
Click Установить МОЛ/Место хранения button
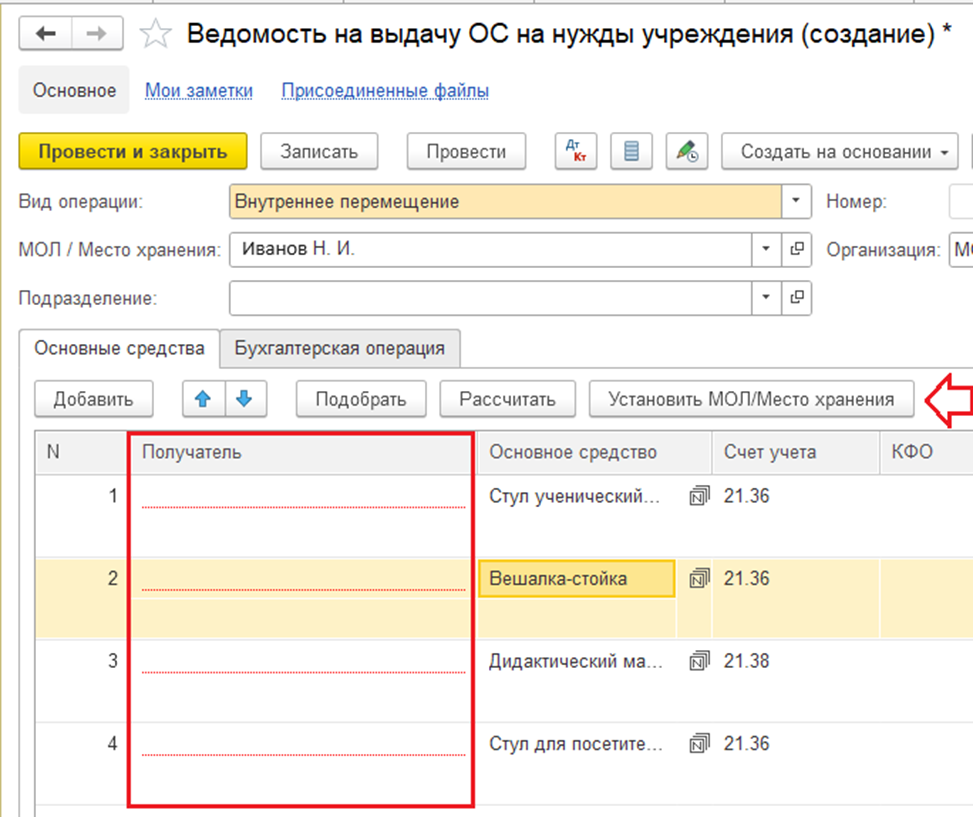click(751, 399)
